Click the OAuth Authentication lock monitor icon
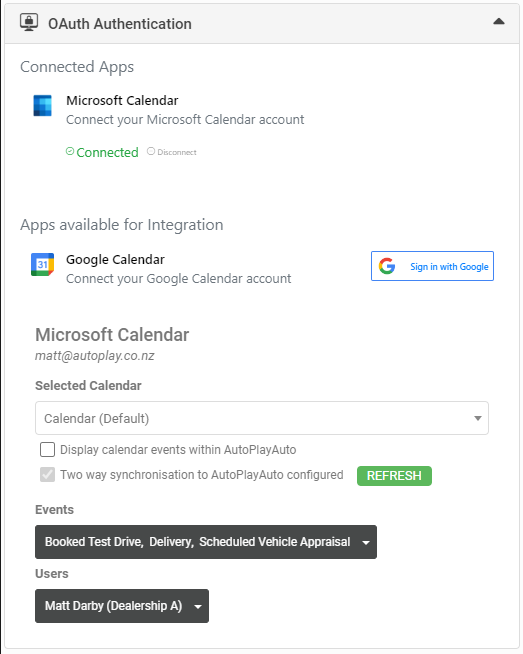Image resolution: width=523 pixels, height=654 pixels. coord(29,23)
